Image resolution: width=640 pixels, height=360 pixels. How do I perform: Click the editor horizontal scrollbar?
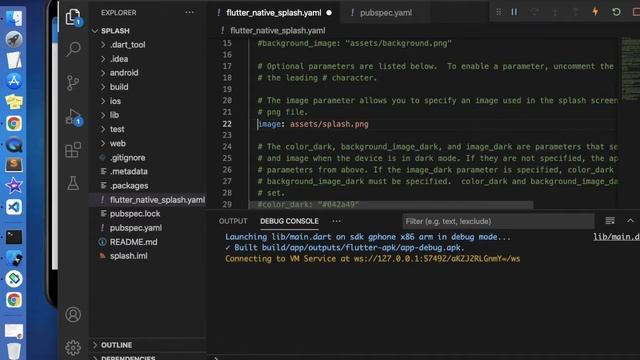pyautogui.click(x=391, y=204)
